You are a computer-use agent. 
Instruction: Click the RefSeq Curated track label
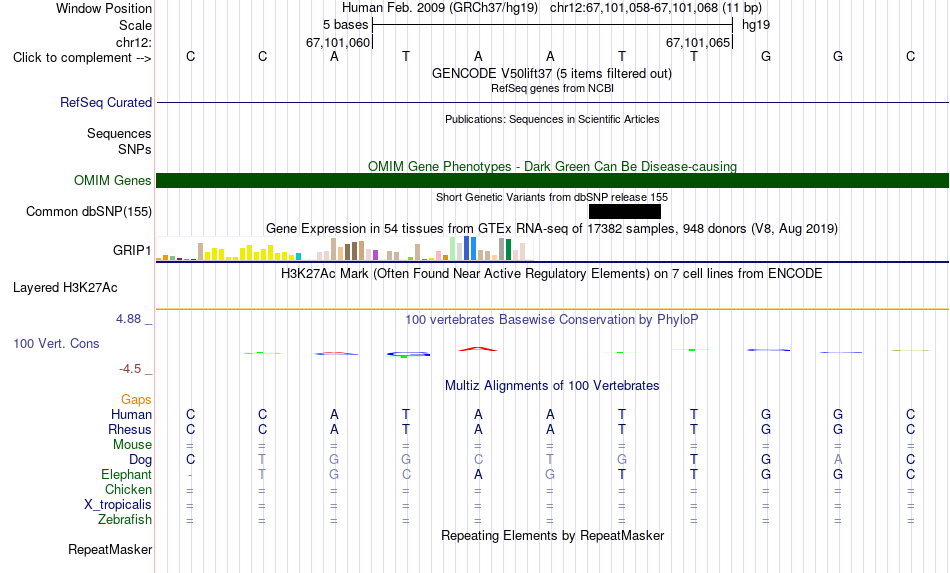click(x=106, y=102)
